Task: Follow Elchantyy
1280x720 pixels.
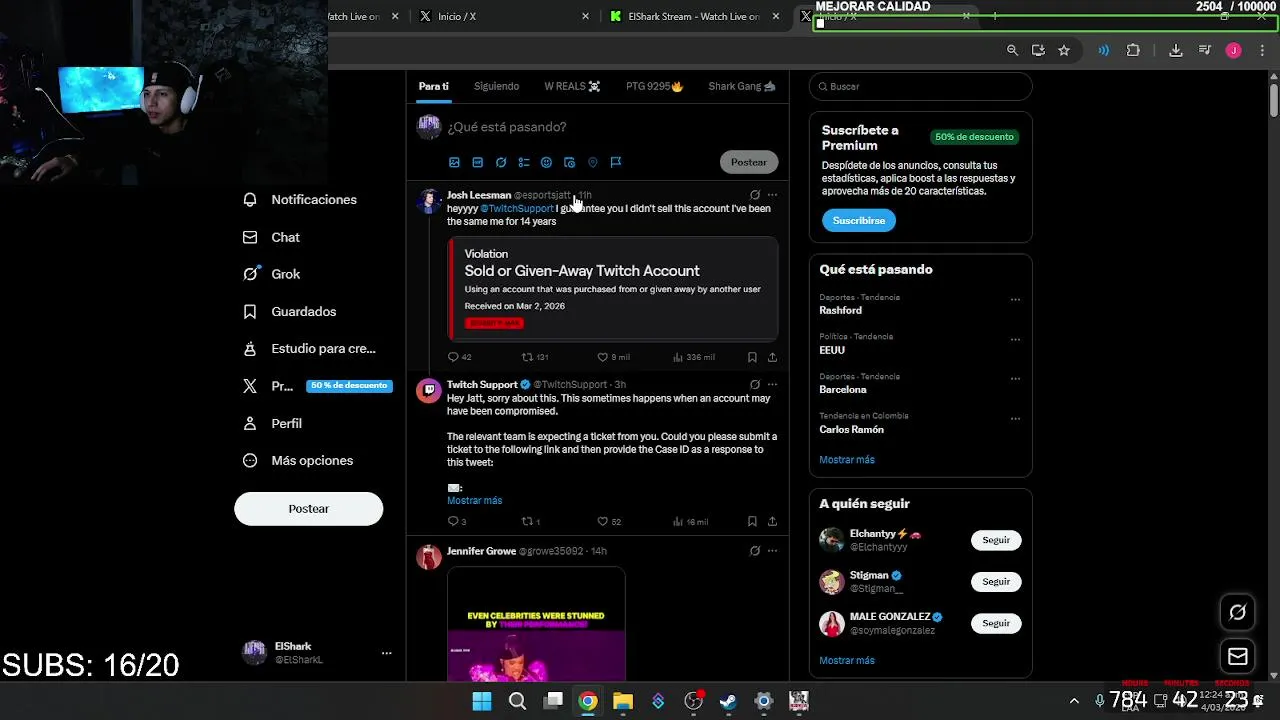Action: 996,540
